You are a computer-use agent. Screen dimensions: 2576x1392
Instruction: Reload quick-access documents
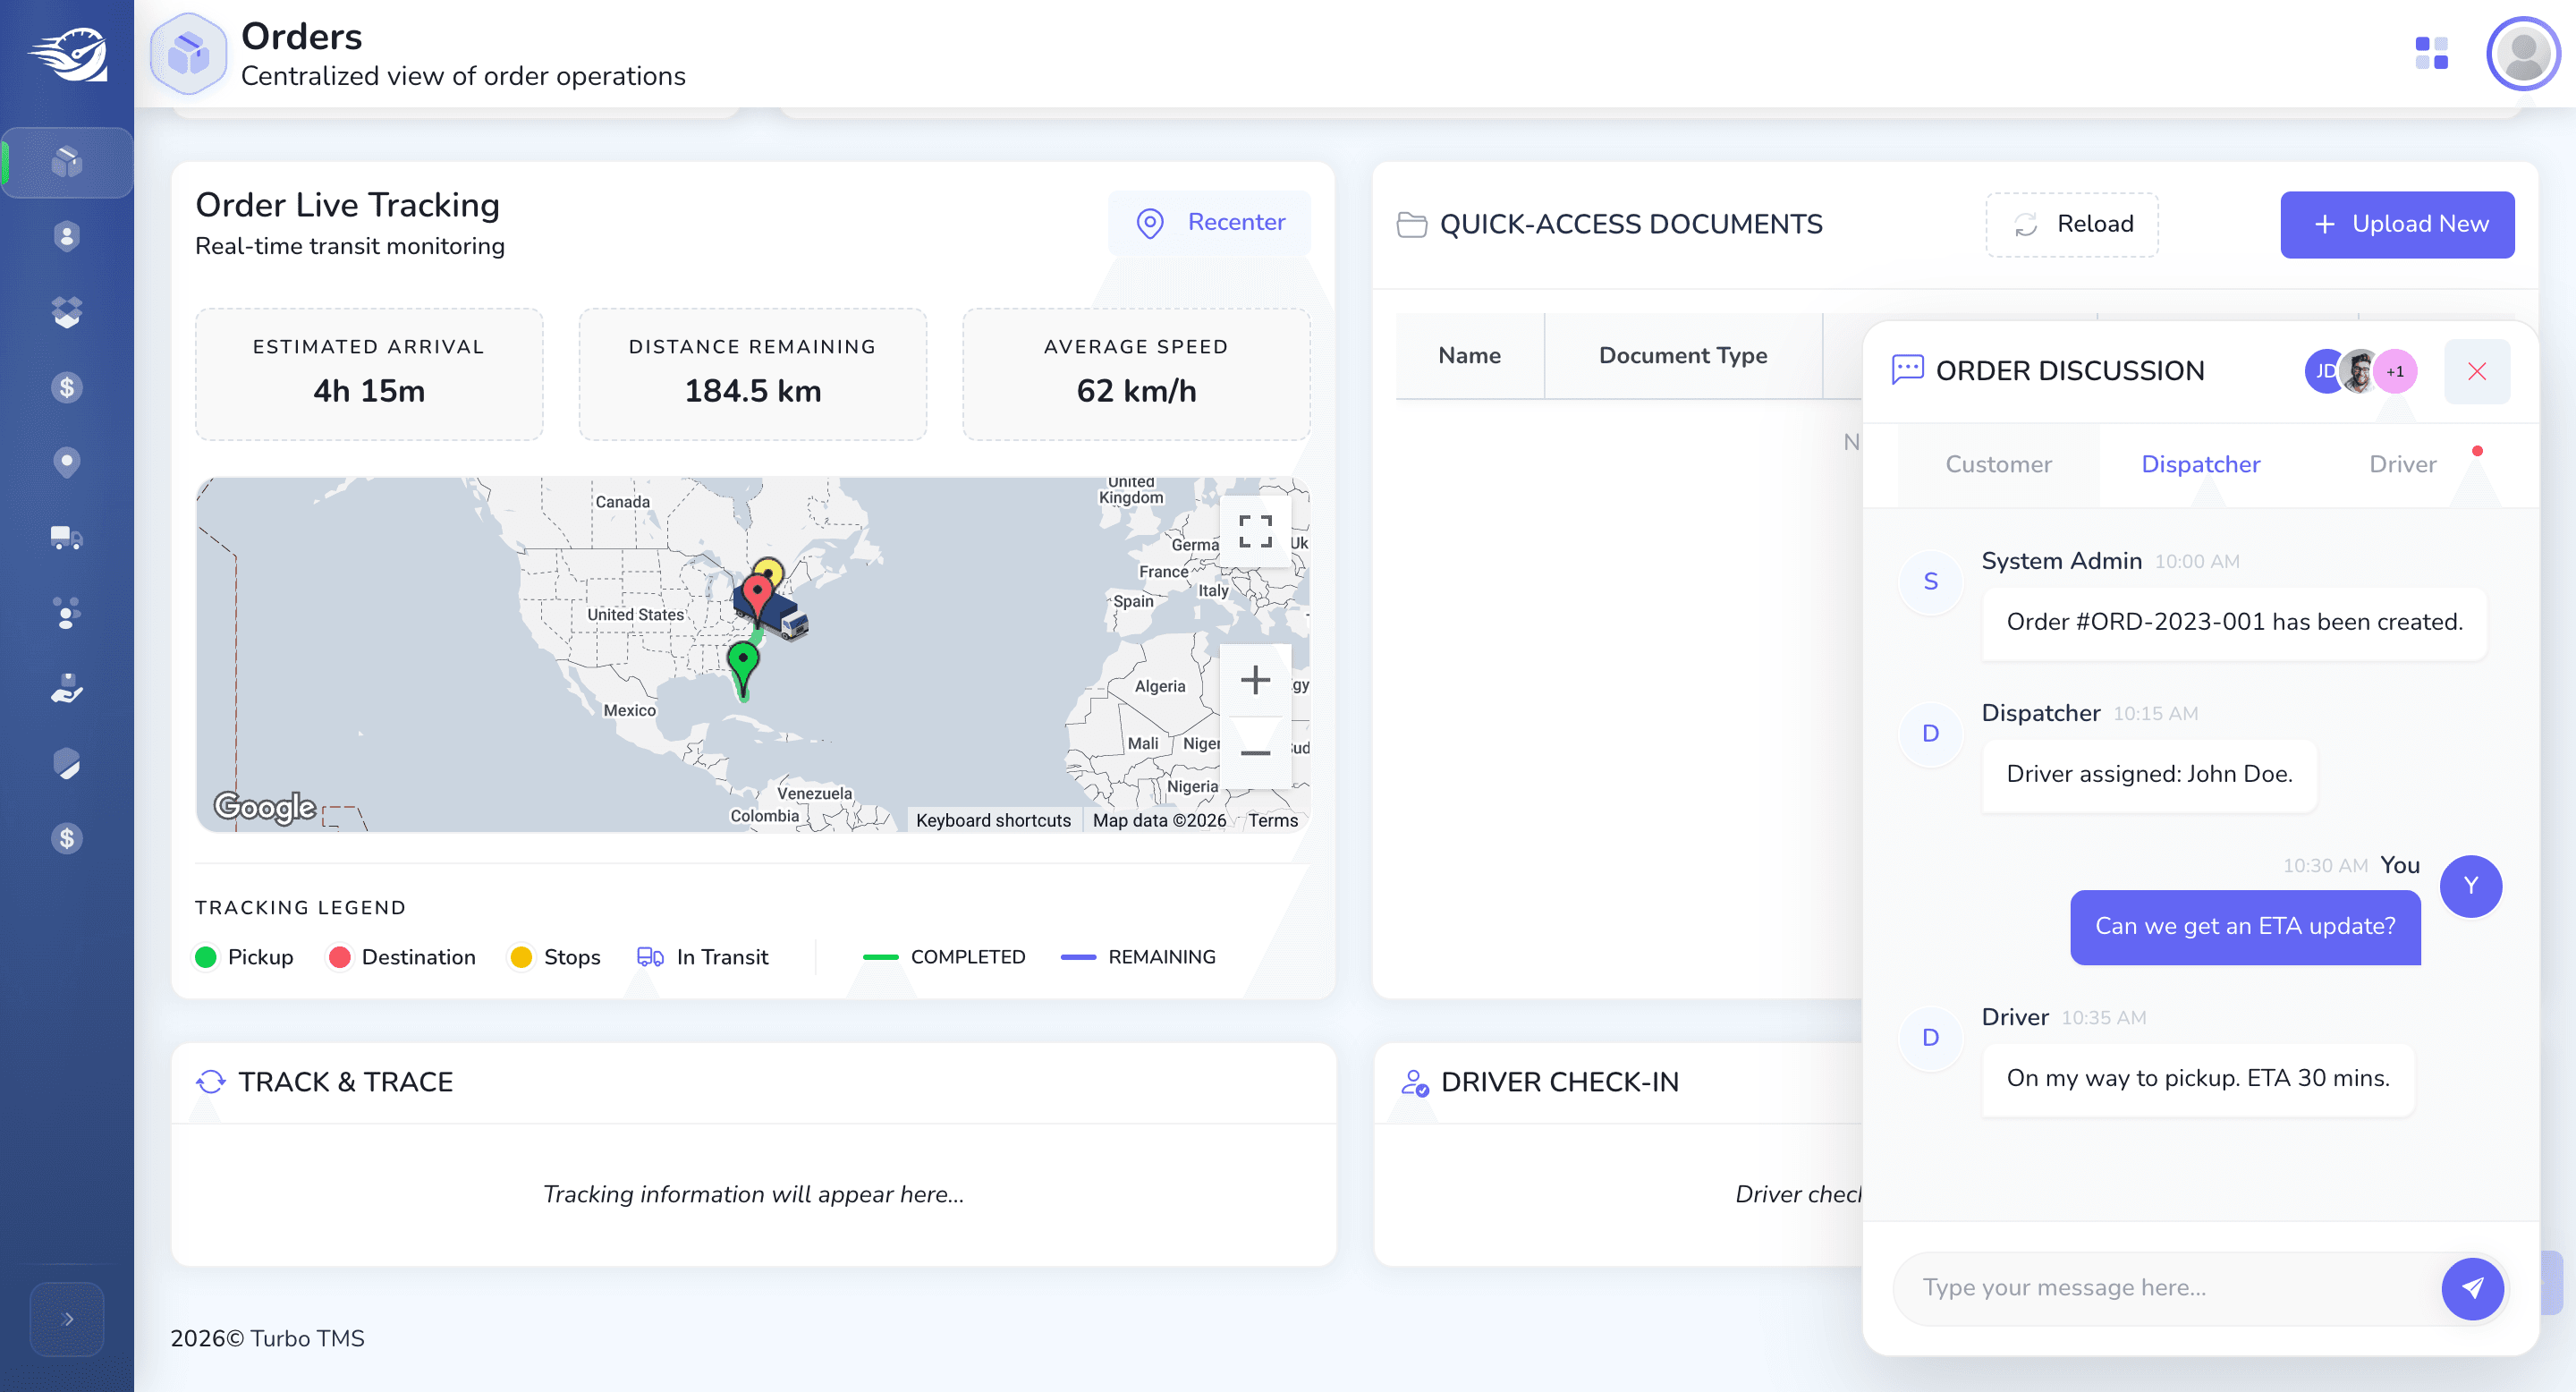tap(2071, 224)
